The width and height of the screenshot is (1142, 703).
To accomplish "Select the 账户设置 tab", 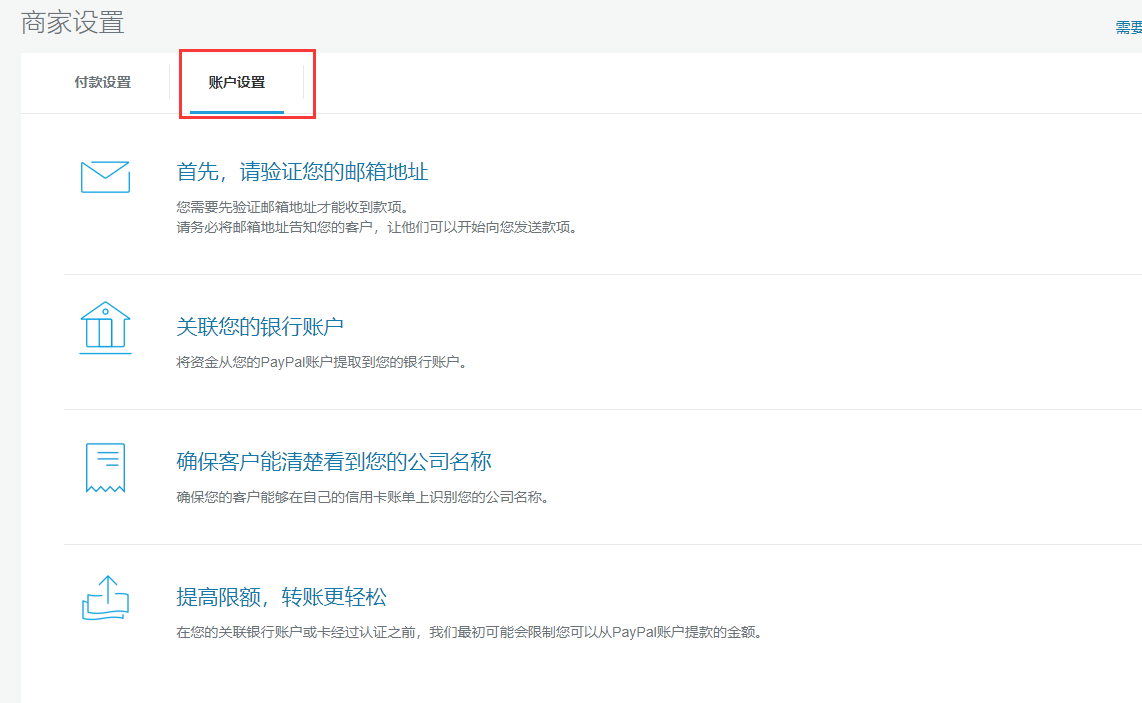I will 237,83.
